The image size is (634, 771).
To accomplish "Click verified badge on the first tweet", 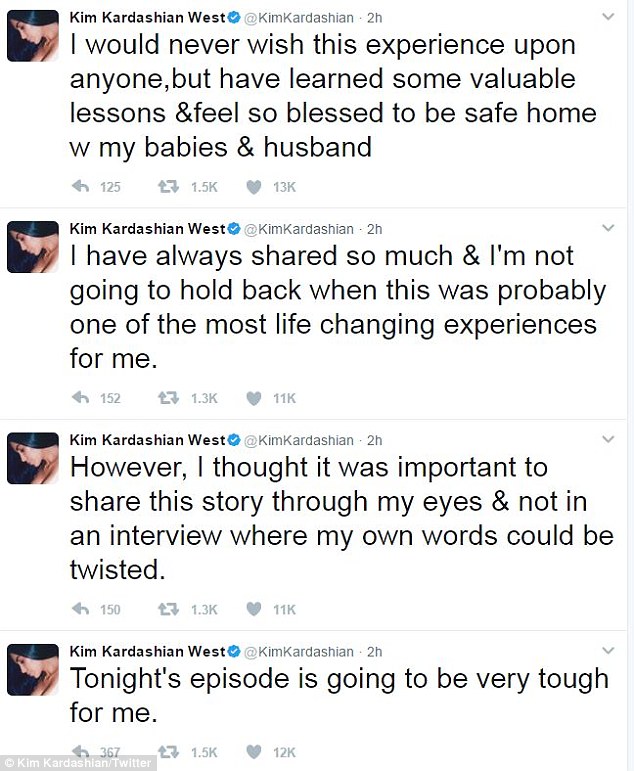I will (x=234, y=18).
